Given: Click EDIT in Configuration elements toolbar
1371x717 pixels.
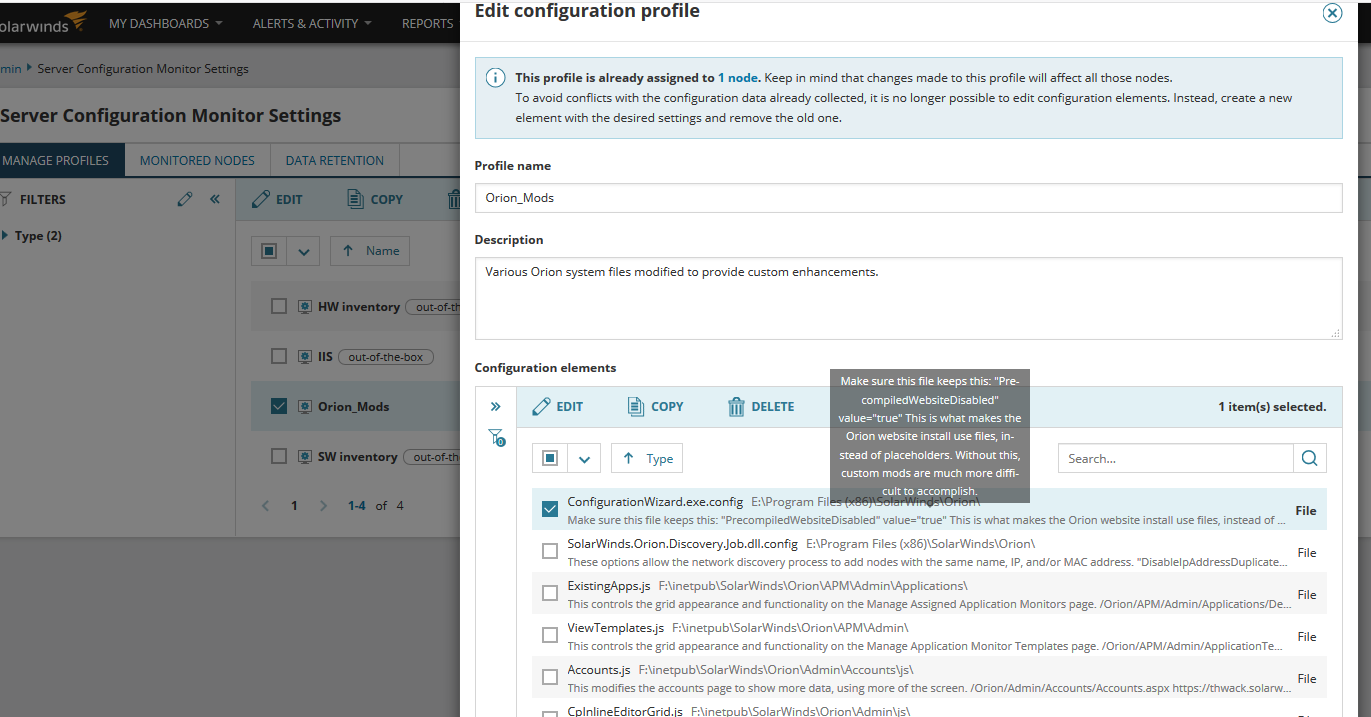Looking at the screenshot, I should (x=557, y=406).
